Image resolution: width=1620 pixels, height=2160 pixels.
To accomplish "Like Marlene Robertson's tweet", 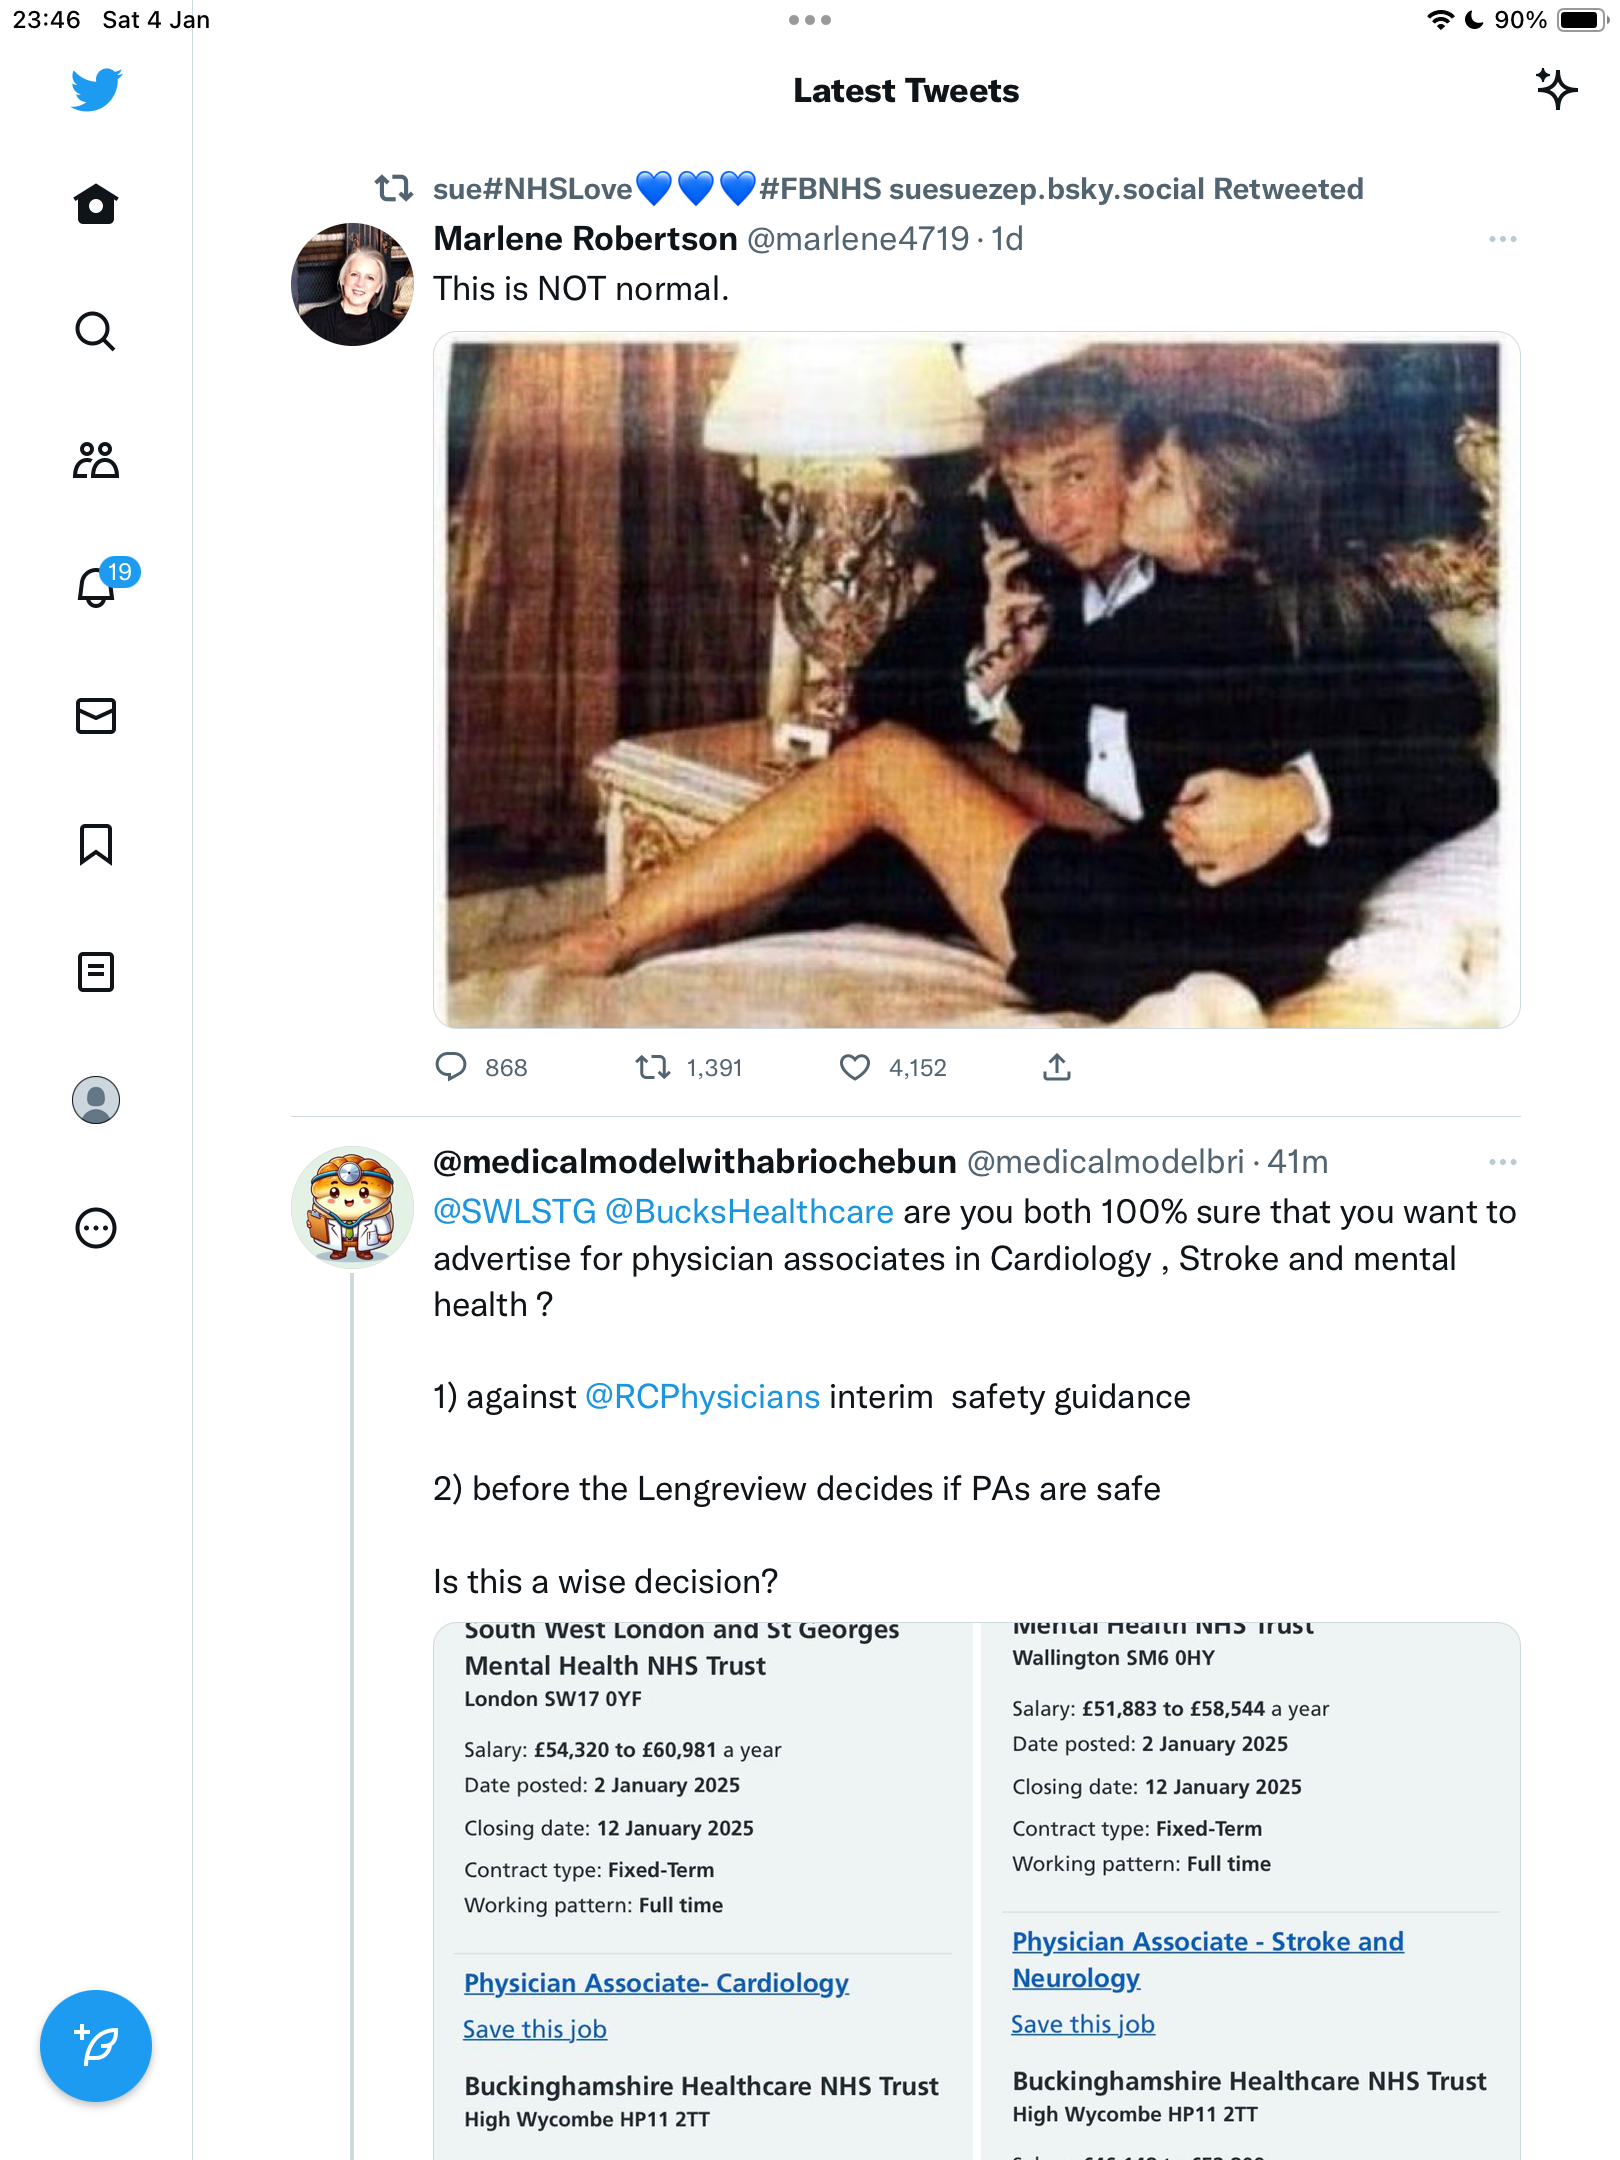I will (x=855, y=1068).
